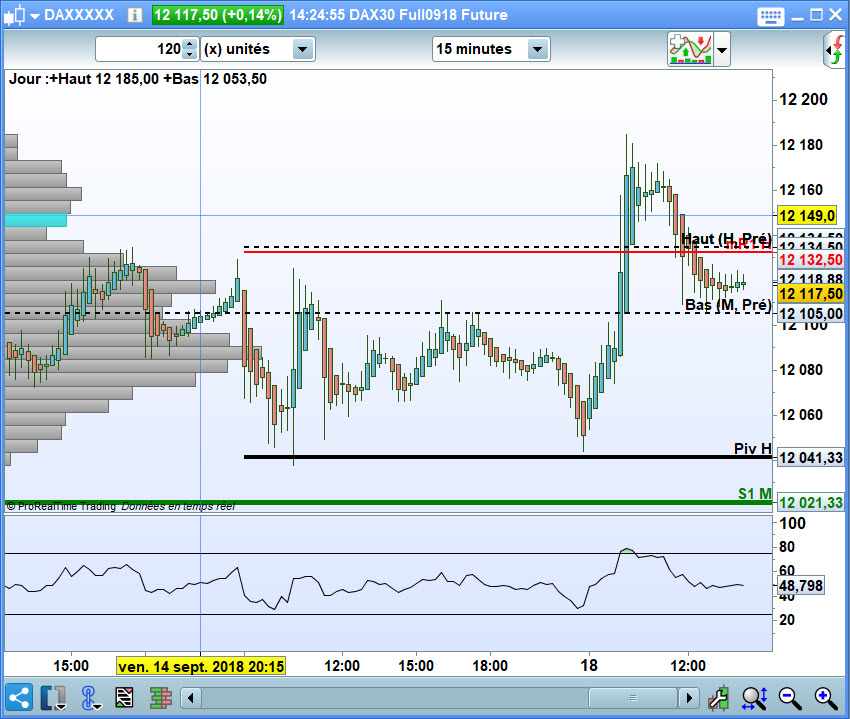Decrease units with the down stepper arrow
This screenshot has width=850, height=719.
[x=190, y=54]
